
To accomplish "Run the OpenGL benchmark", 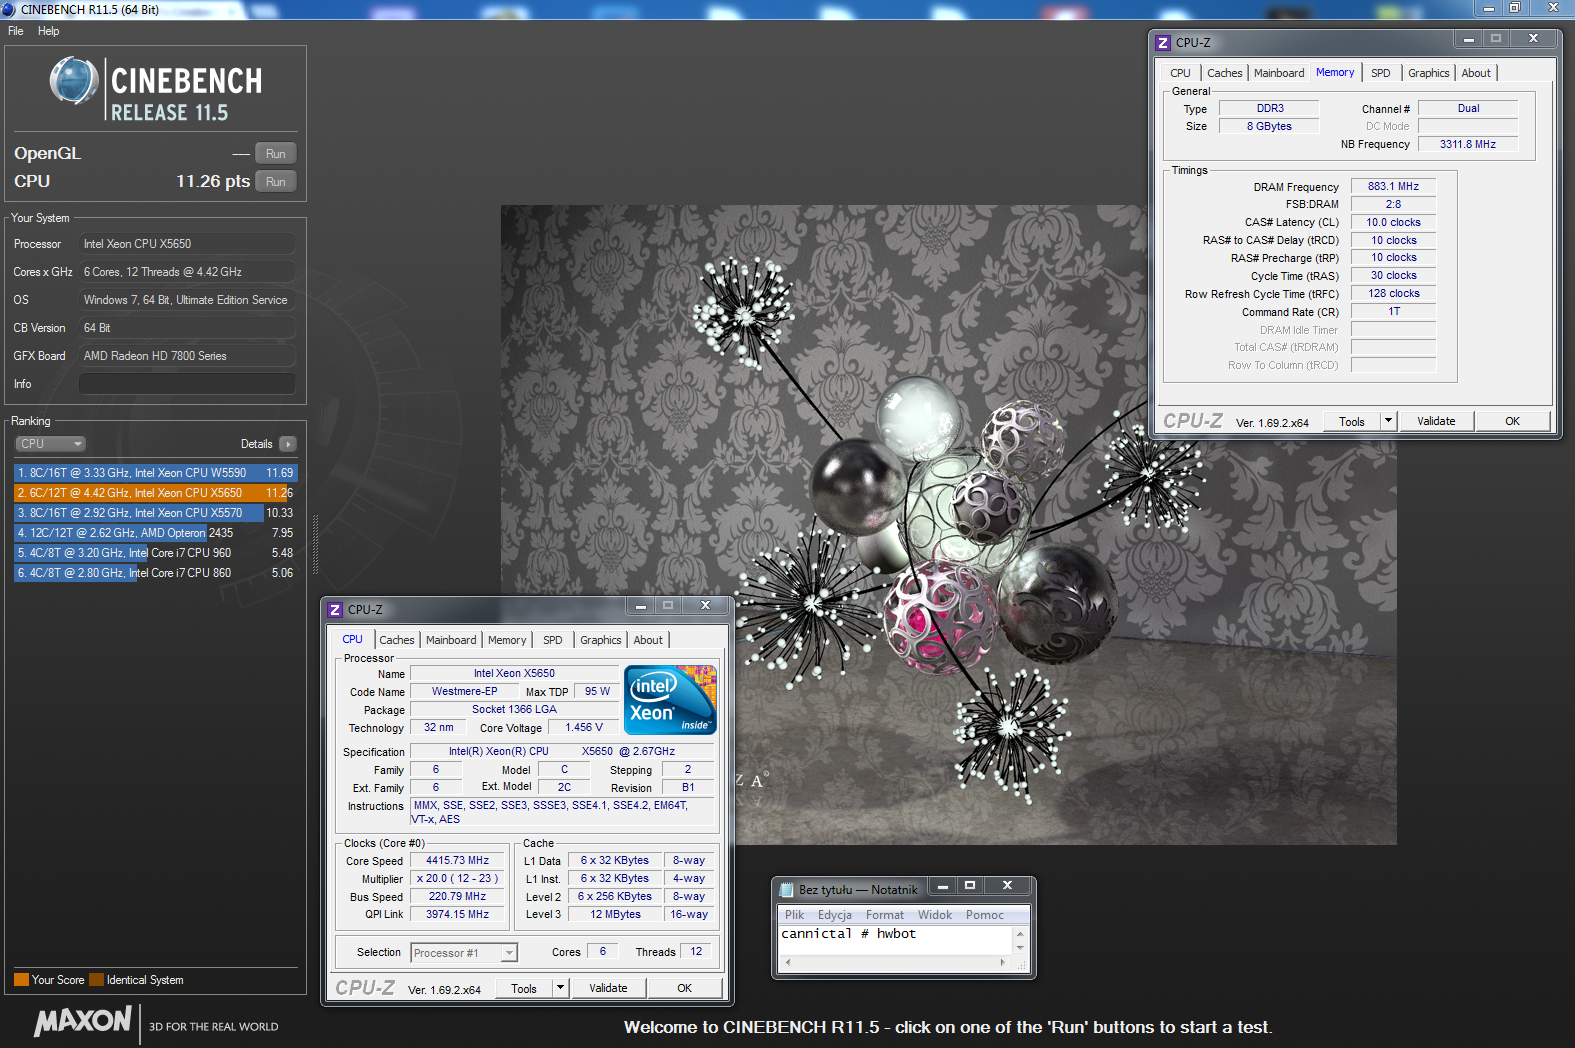I will tap(276, 154).
